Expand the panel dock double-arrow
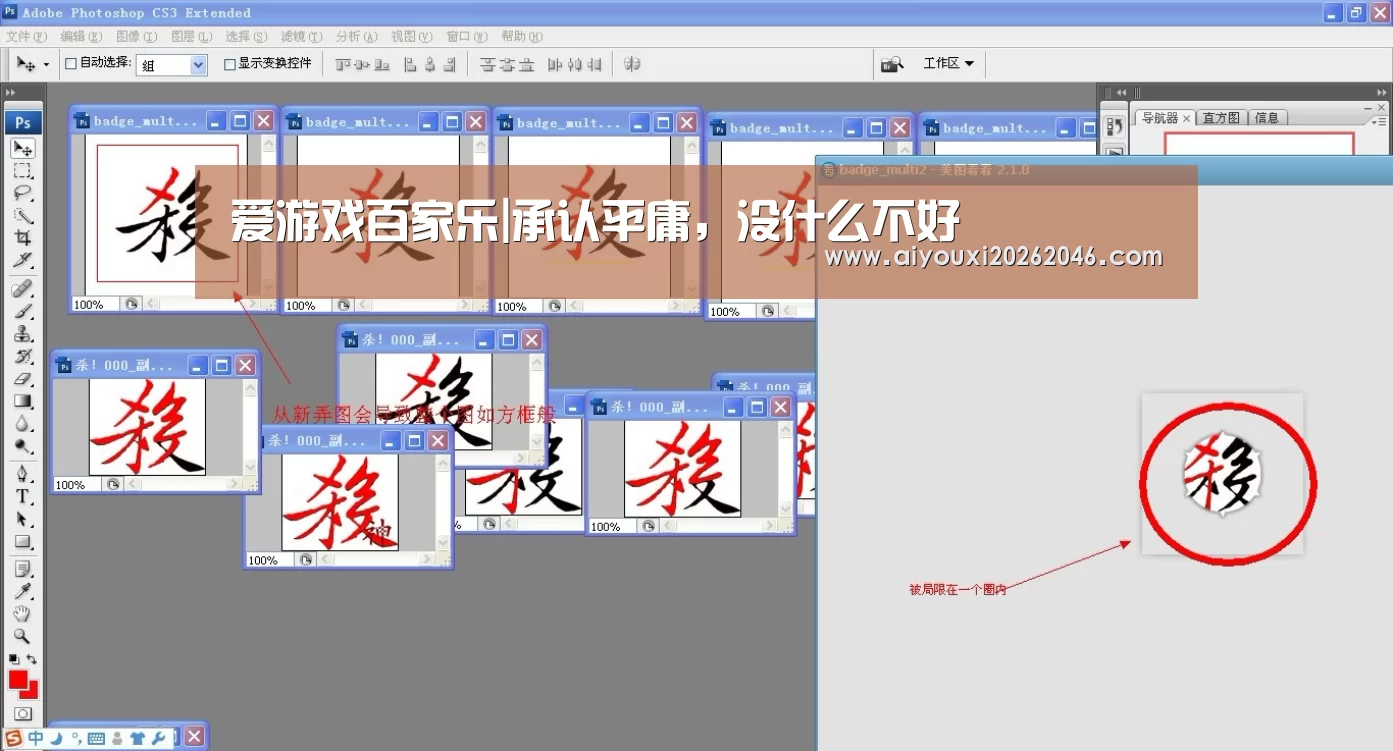 point(1121,92)
